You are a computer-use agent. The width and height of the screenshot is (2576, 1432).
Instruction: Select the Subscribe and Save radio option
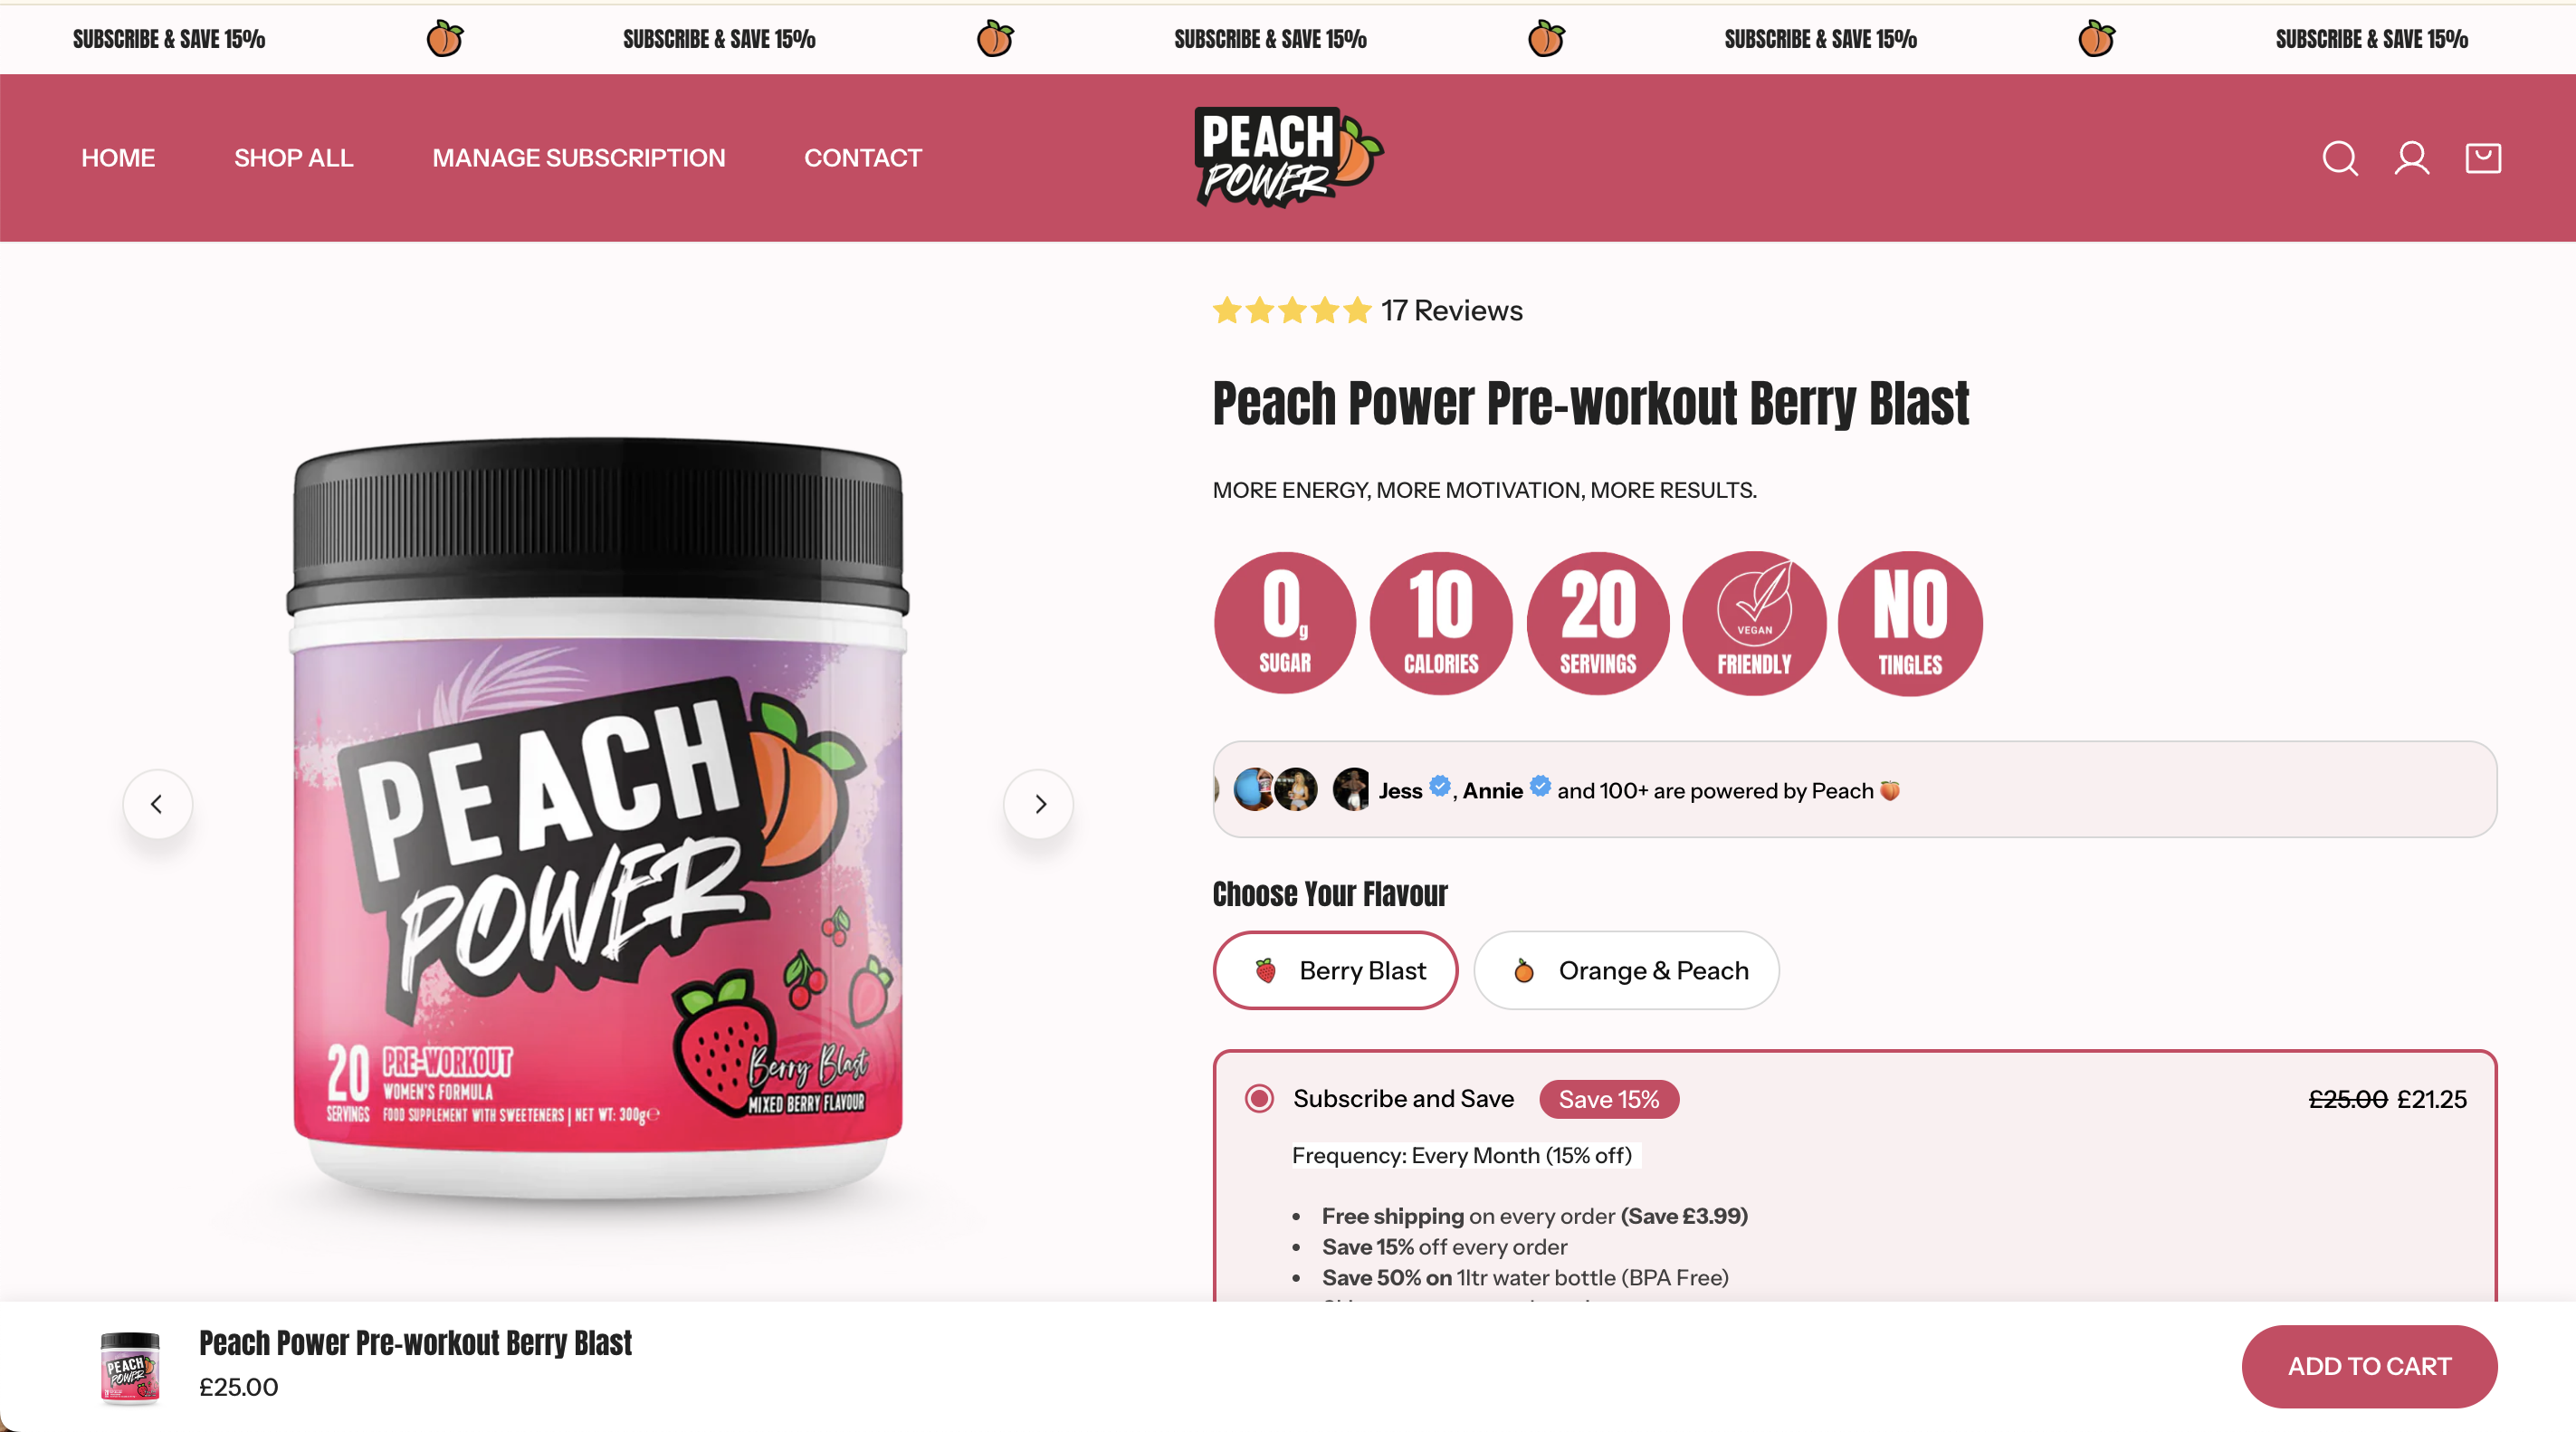click(1259, 1098)
